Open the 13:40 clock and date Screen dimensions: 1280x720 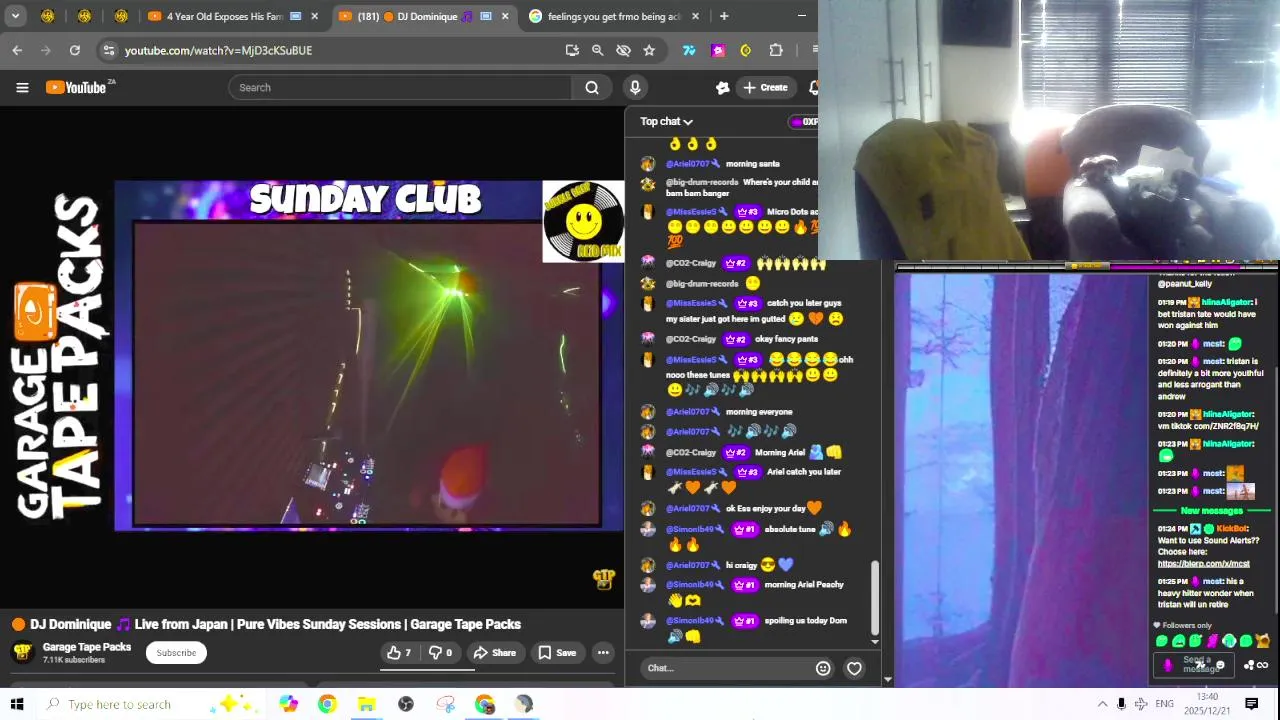coord(1208,704)
